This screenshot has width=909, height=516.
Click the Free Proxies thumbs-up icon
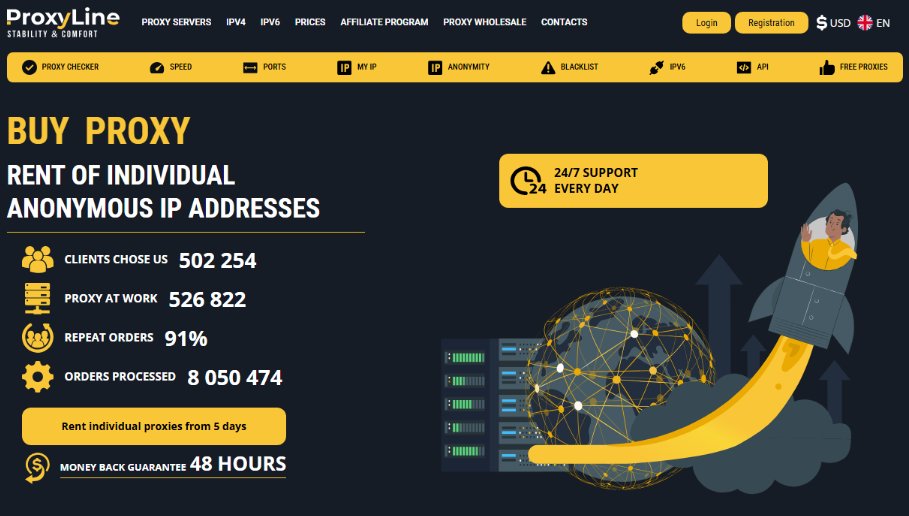827,68
